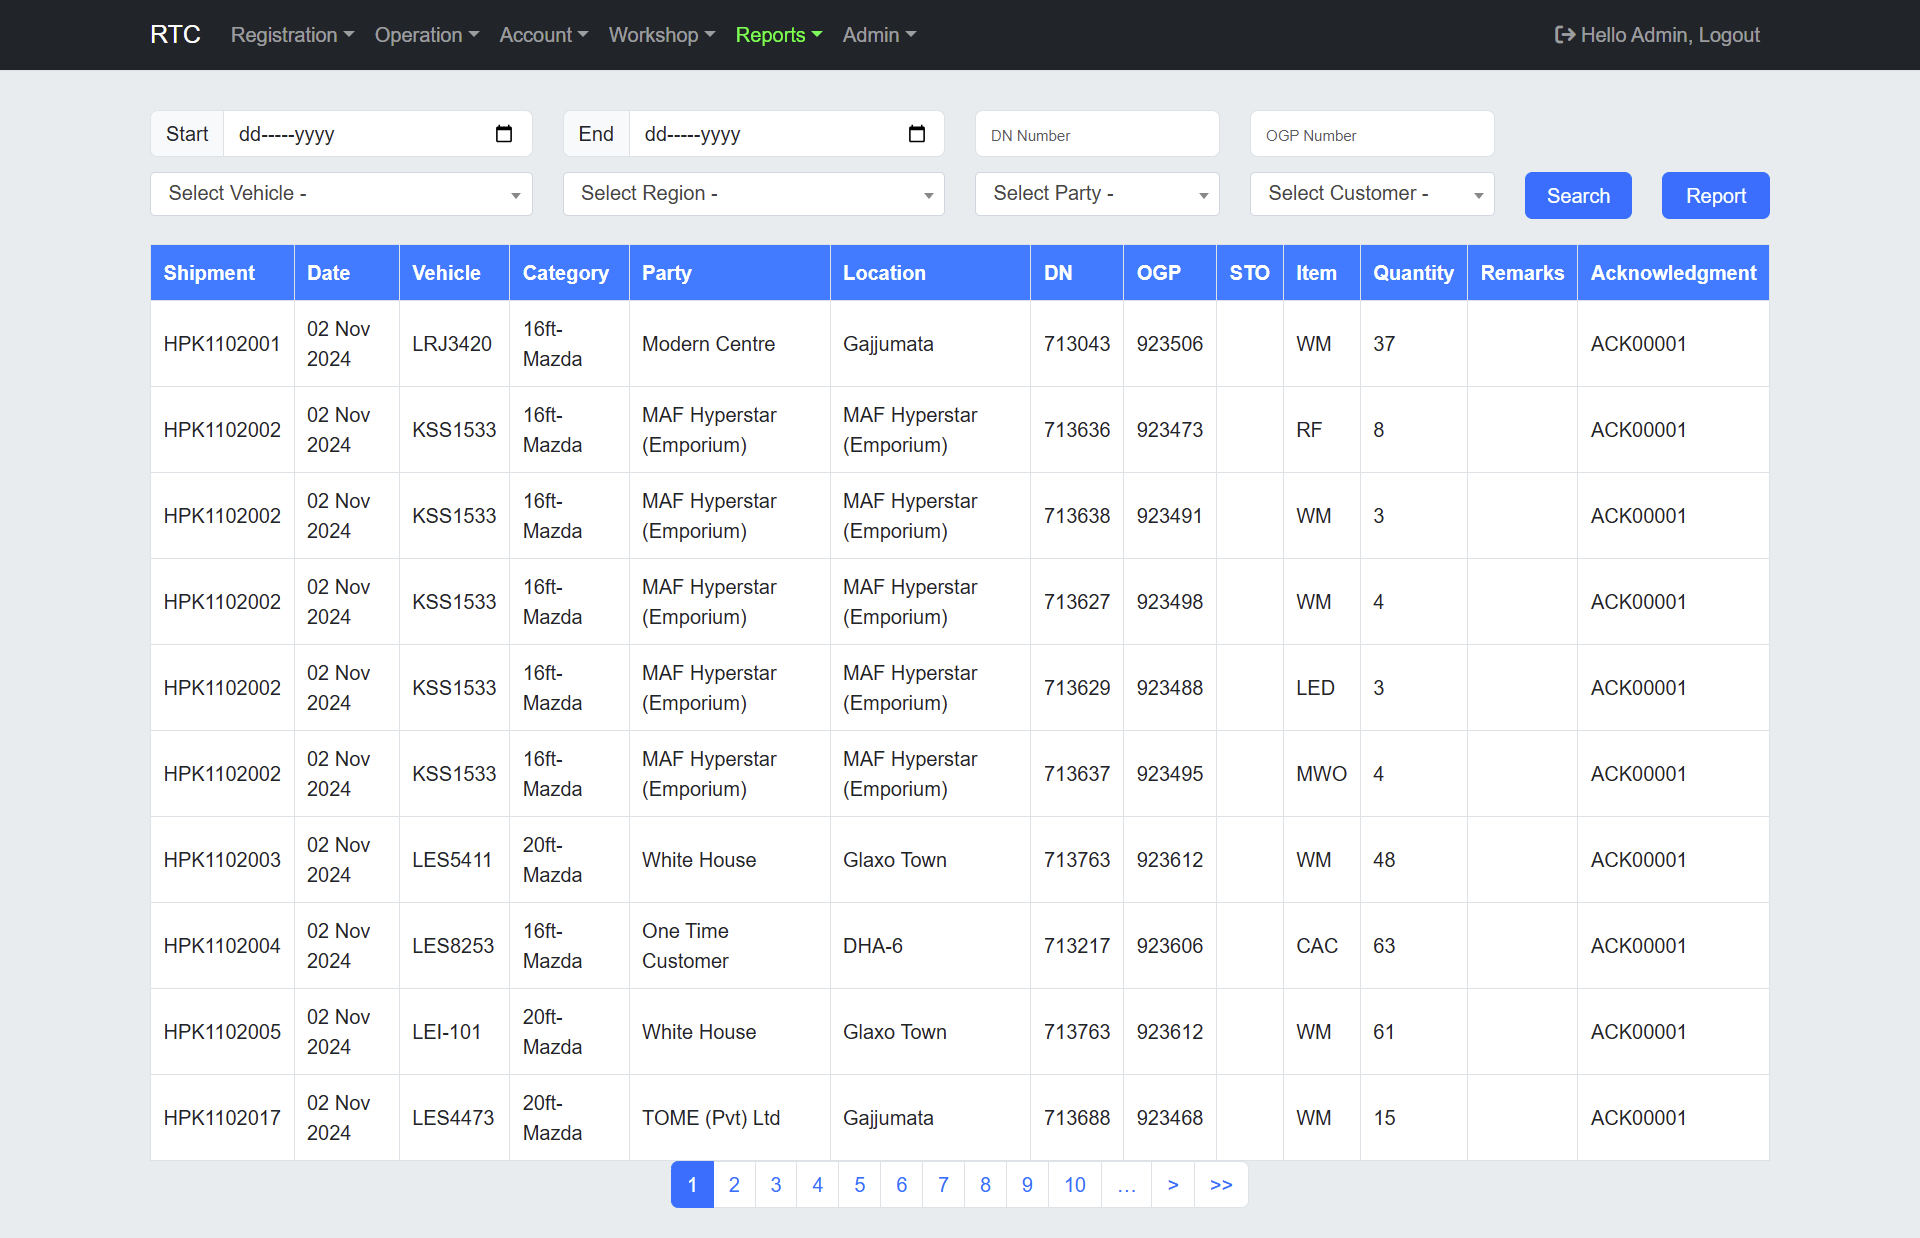Jump to last page with >> link
Image resolution: width=1920 pixels, height=1238 pixels.
pos(1221,1185)
